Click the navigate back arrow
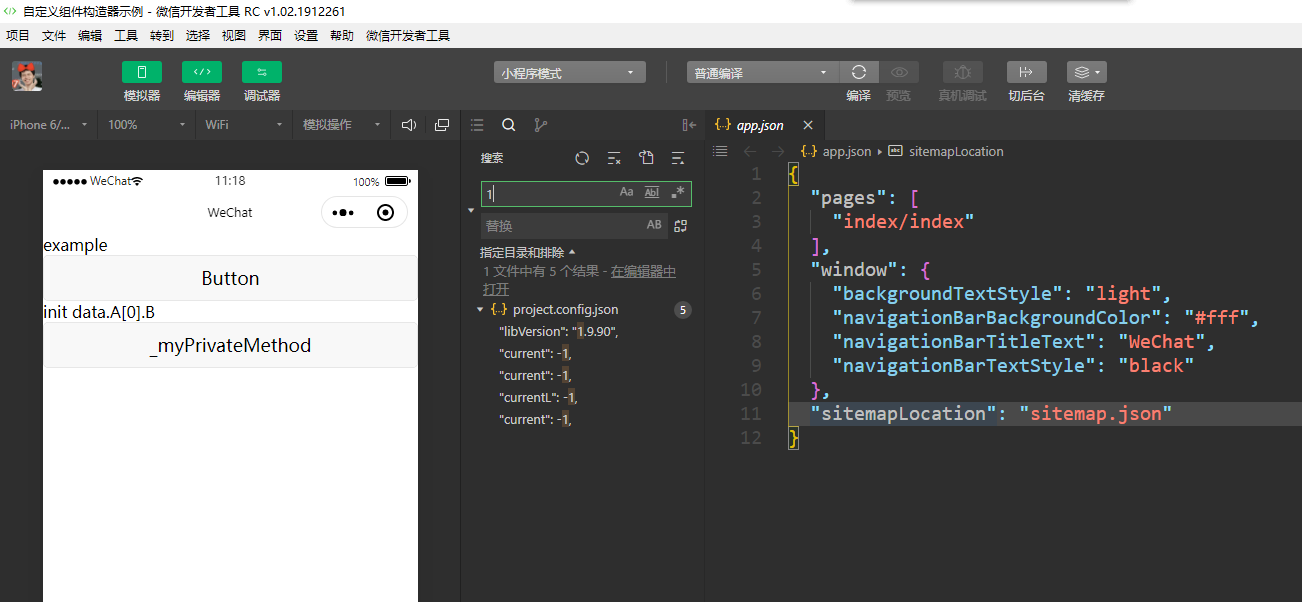This screenshot has width=1302, height=602. (x=751, y=151)
